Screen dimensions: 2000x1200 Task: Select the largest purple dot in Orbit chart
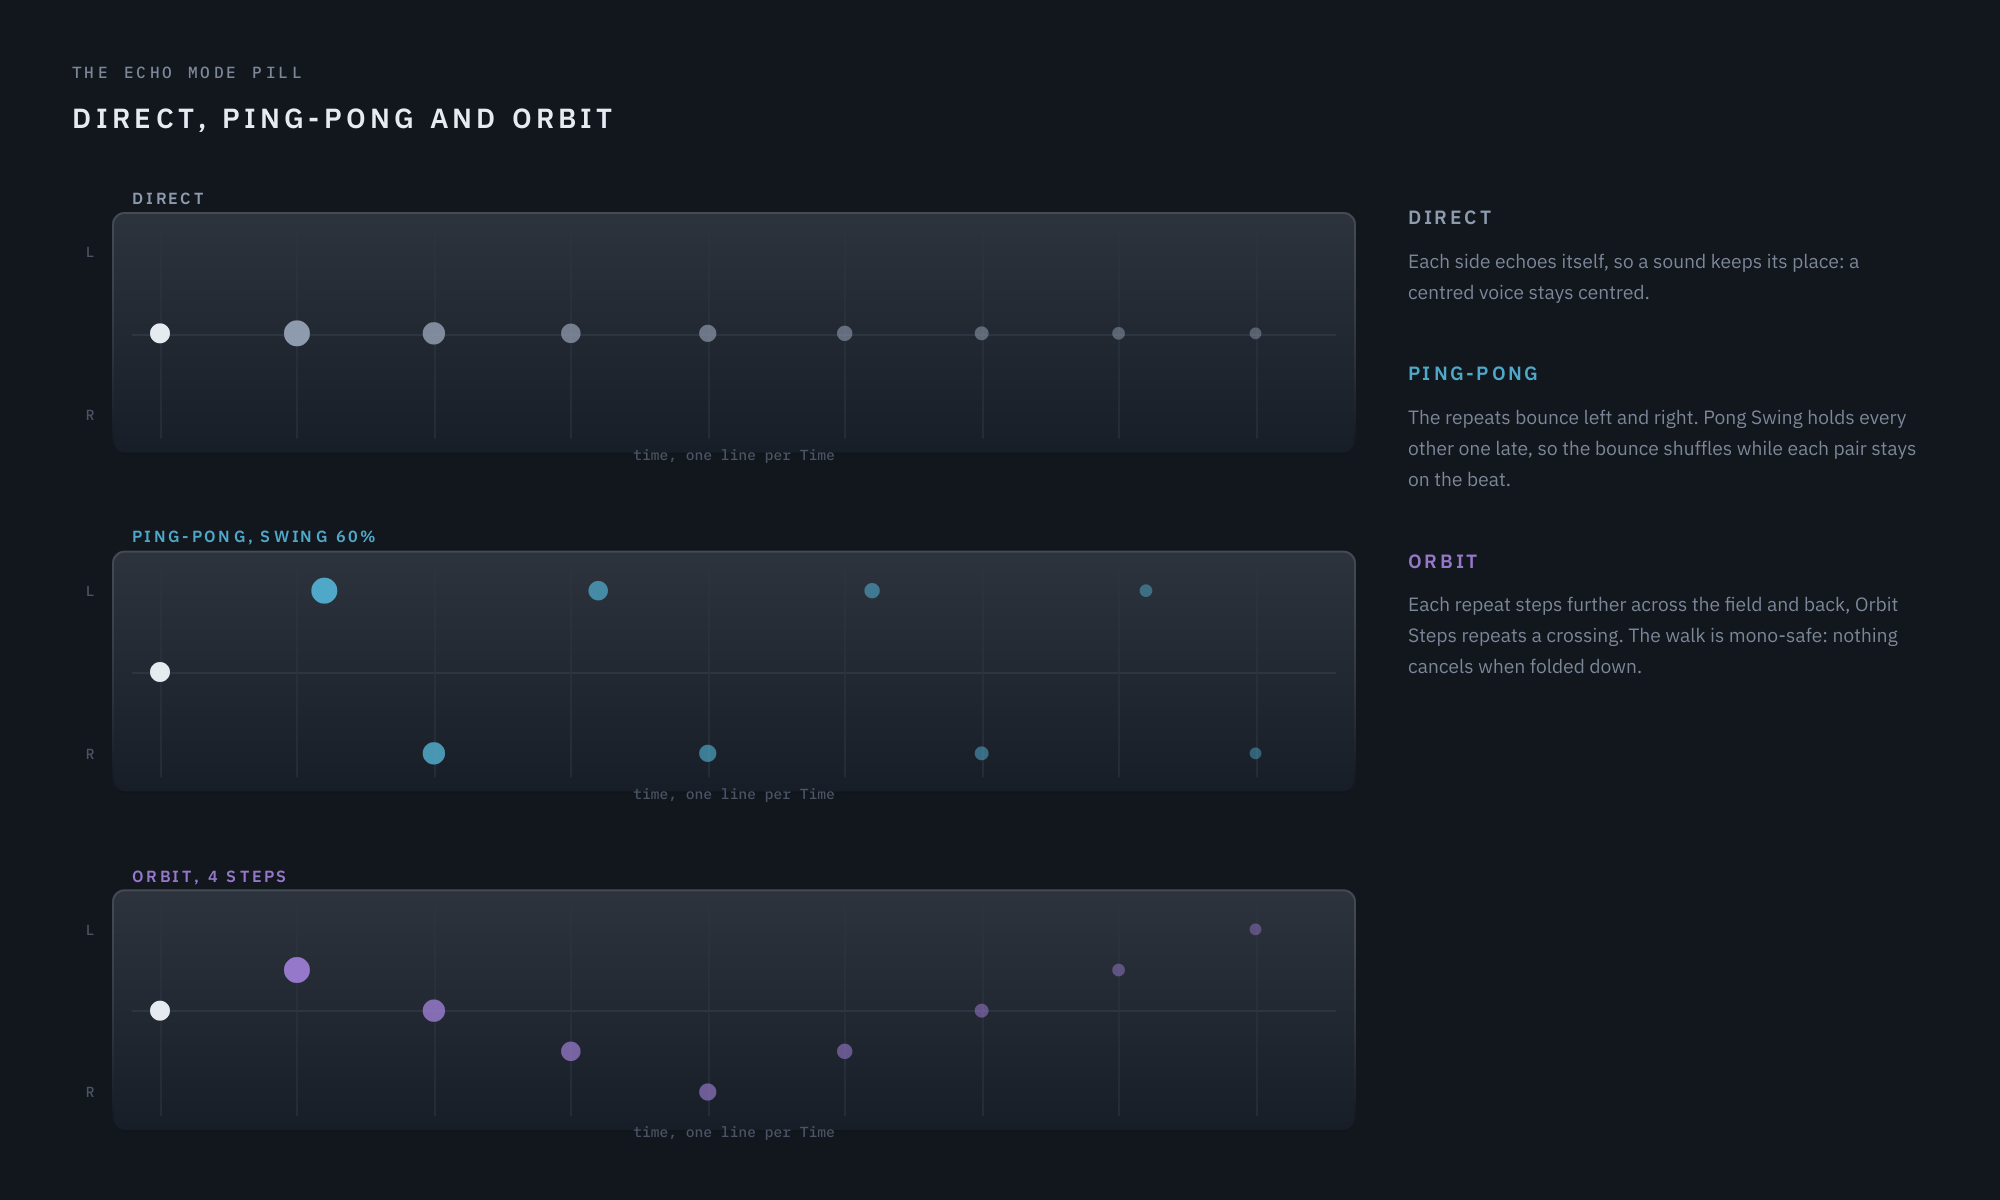click(297, 970)
